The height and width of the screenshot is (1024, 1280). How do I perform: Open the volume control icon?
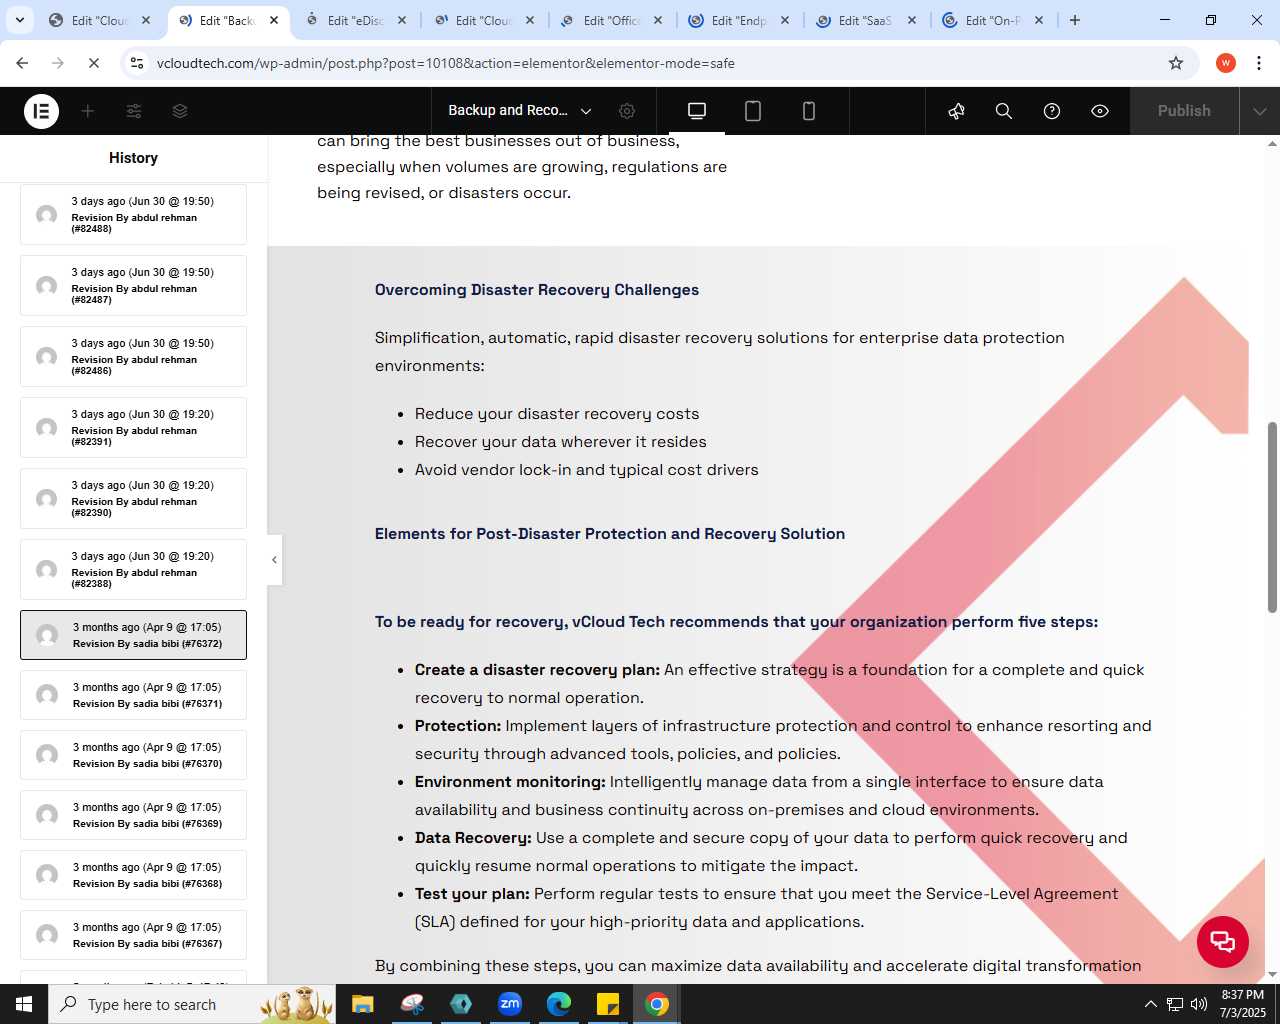tap(1199, 1004)
